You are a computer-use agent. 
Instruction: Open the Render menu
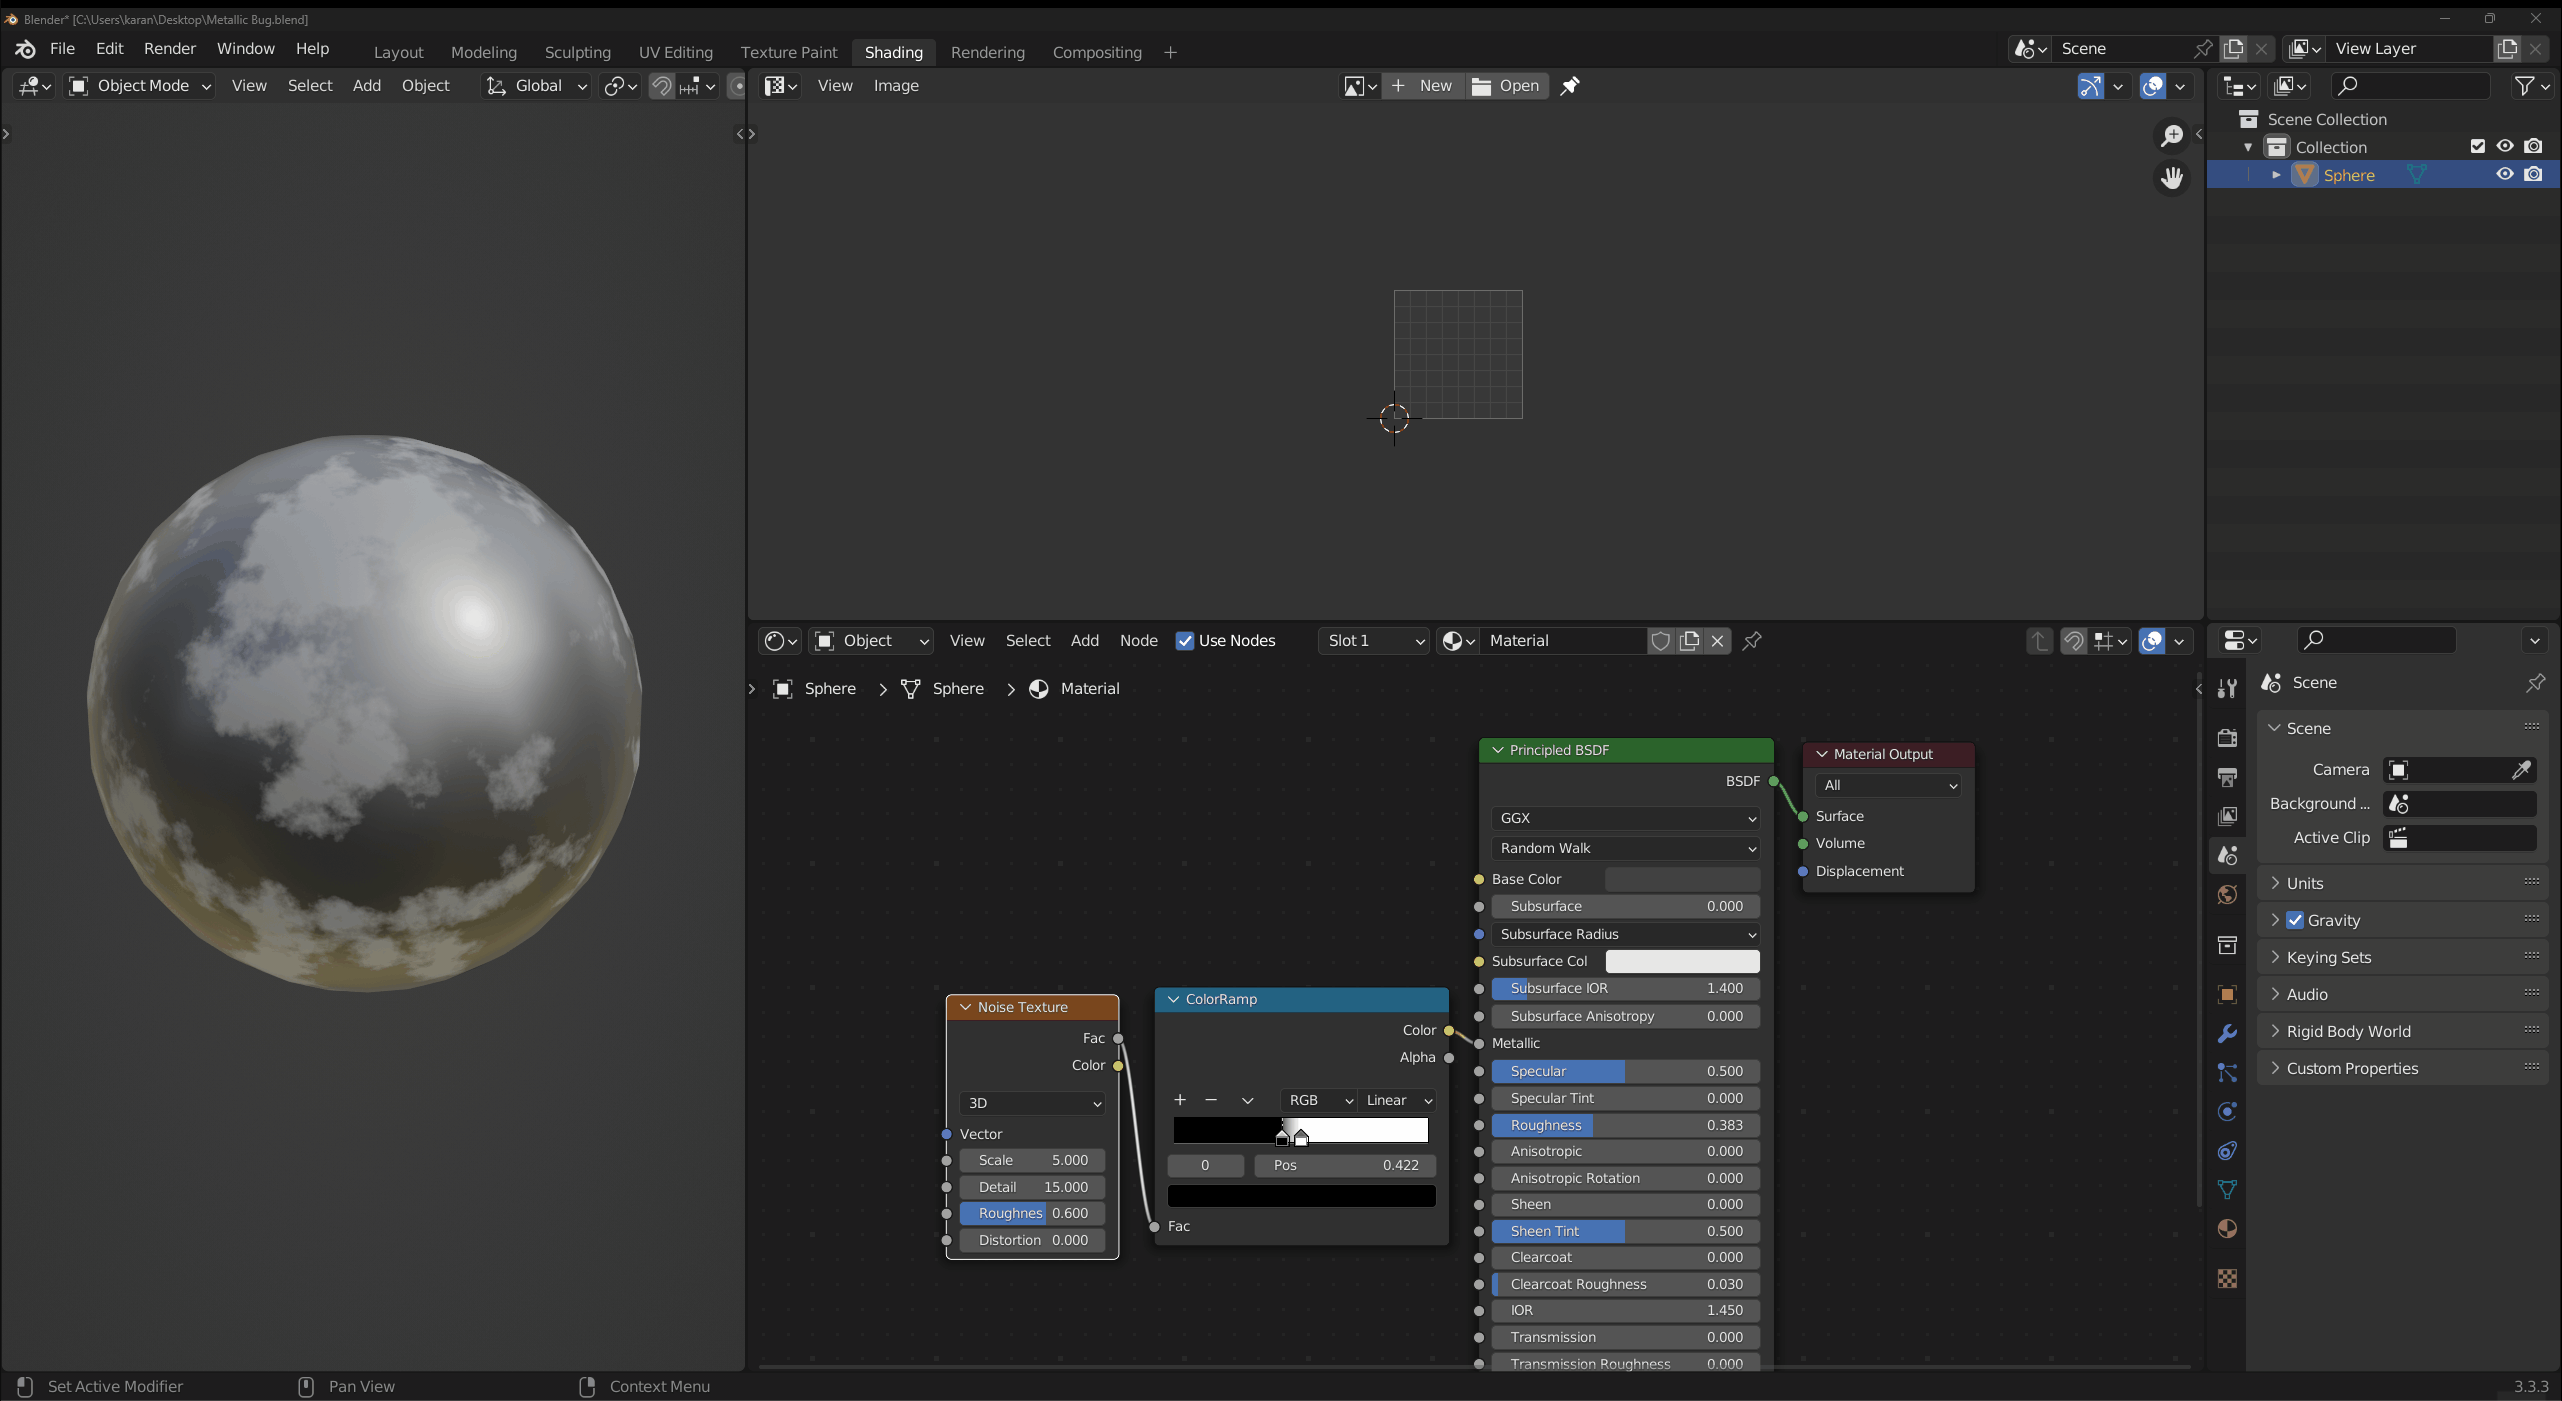169,48
